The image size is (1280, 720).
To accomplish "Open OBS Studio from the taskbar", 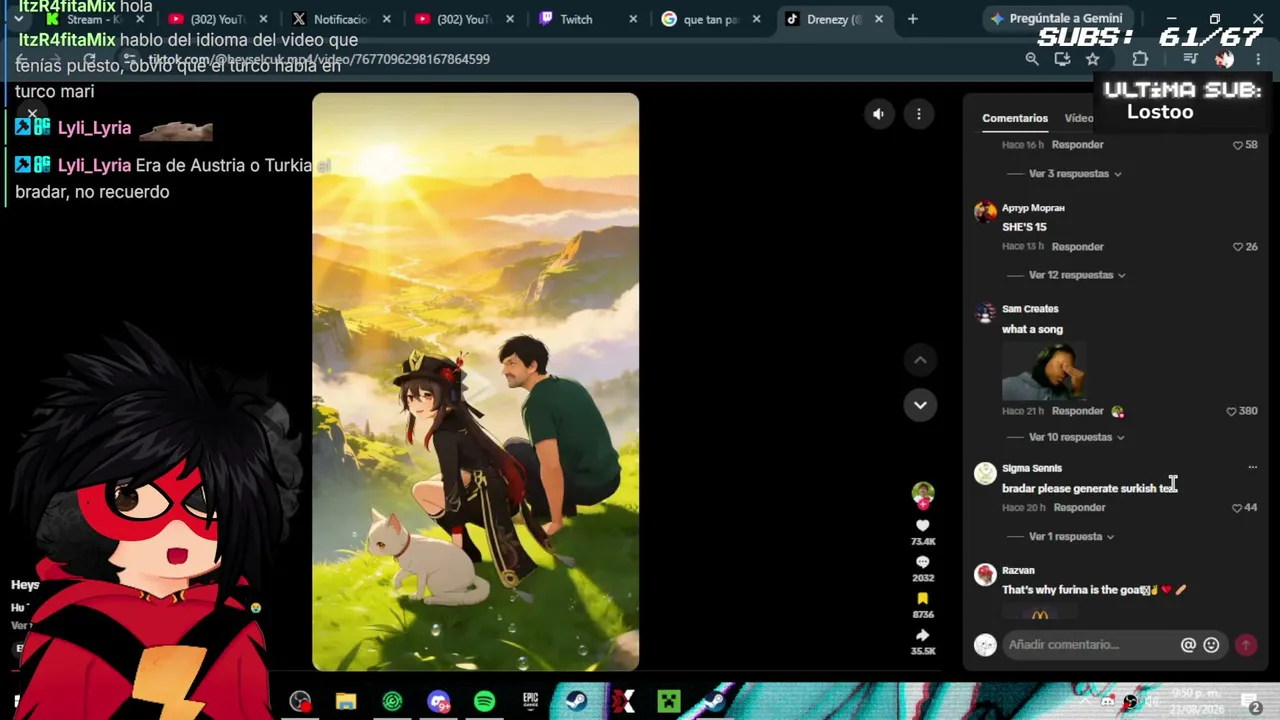I will click(300, 702).
